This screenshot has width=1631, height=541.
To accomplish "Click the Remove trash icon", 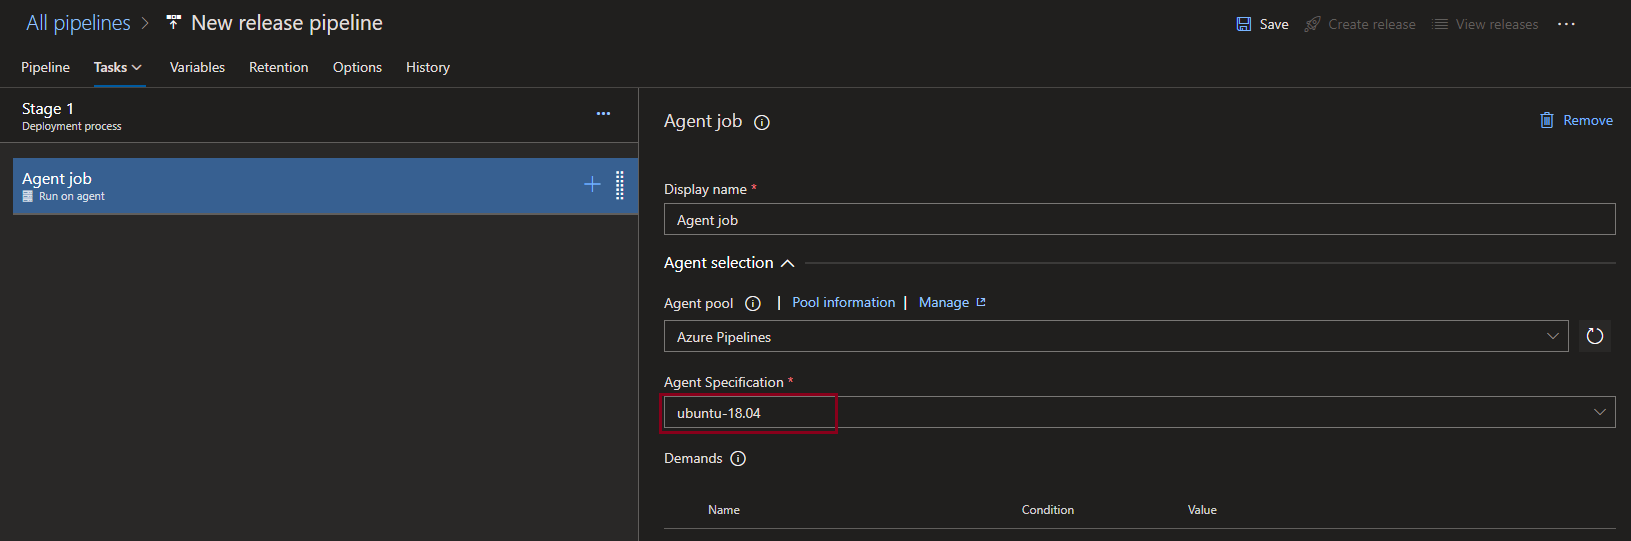I will 1546,120.
